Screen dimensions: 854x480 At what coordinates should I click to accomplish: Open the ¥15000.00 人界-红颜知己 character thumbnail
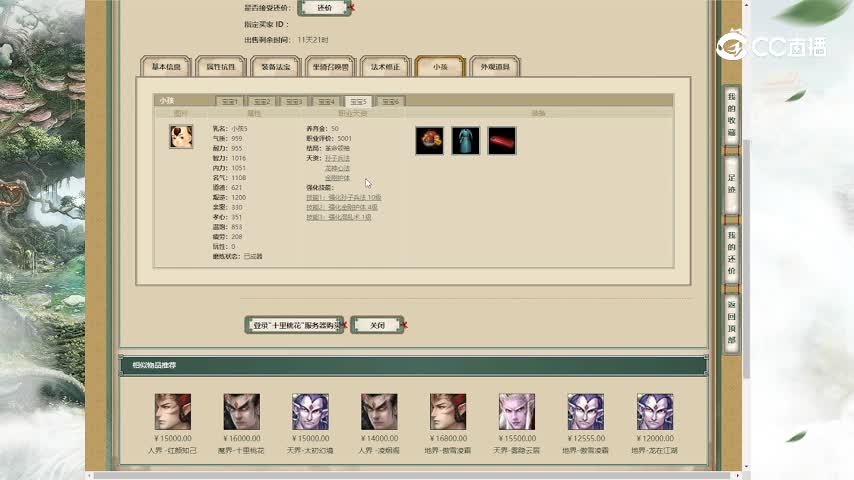coord(173,412)
